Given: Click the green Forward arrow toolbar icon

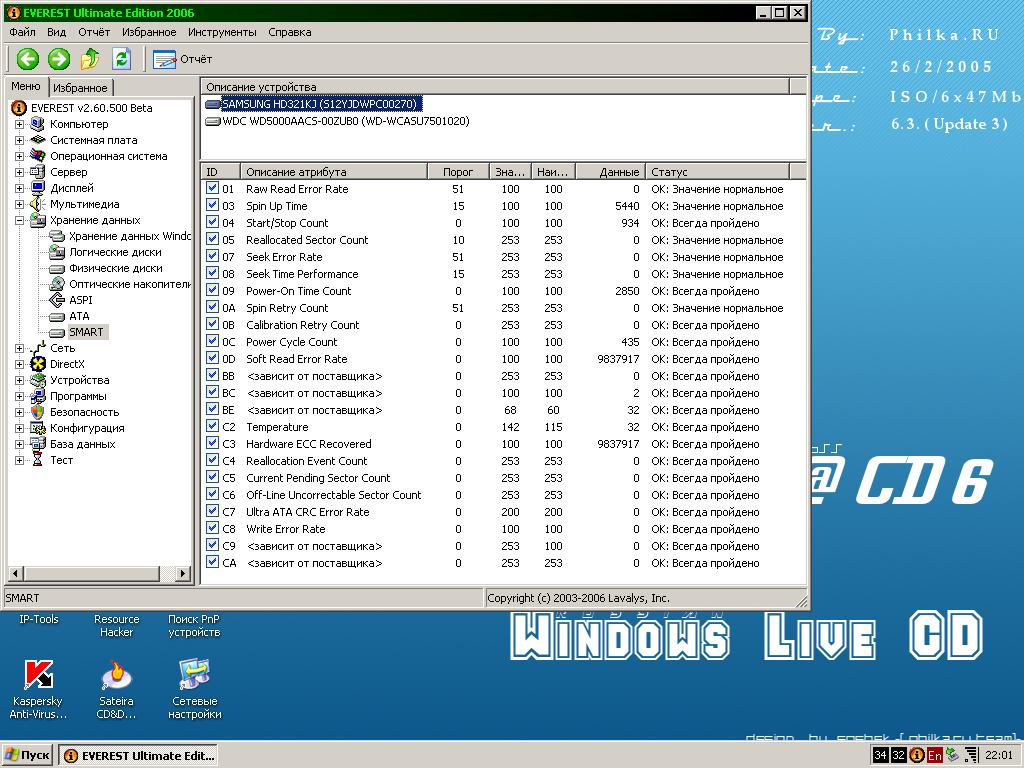Looking at the screenshot, I should (59, 59).
